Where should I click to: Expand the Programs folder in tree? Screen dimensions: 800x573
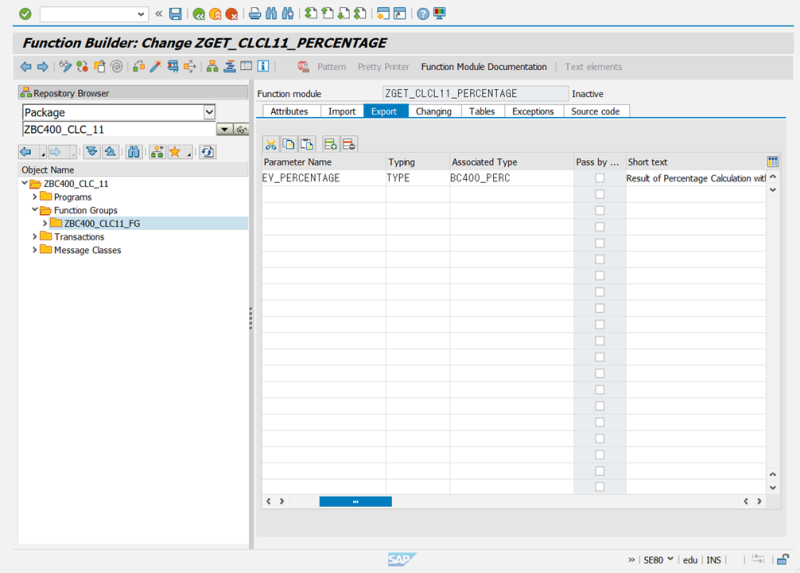point(35,197)
